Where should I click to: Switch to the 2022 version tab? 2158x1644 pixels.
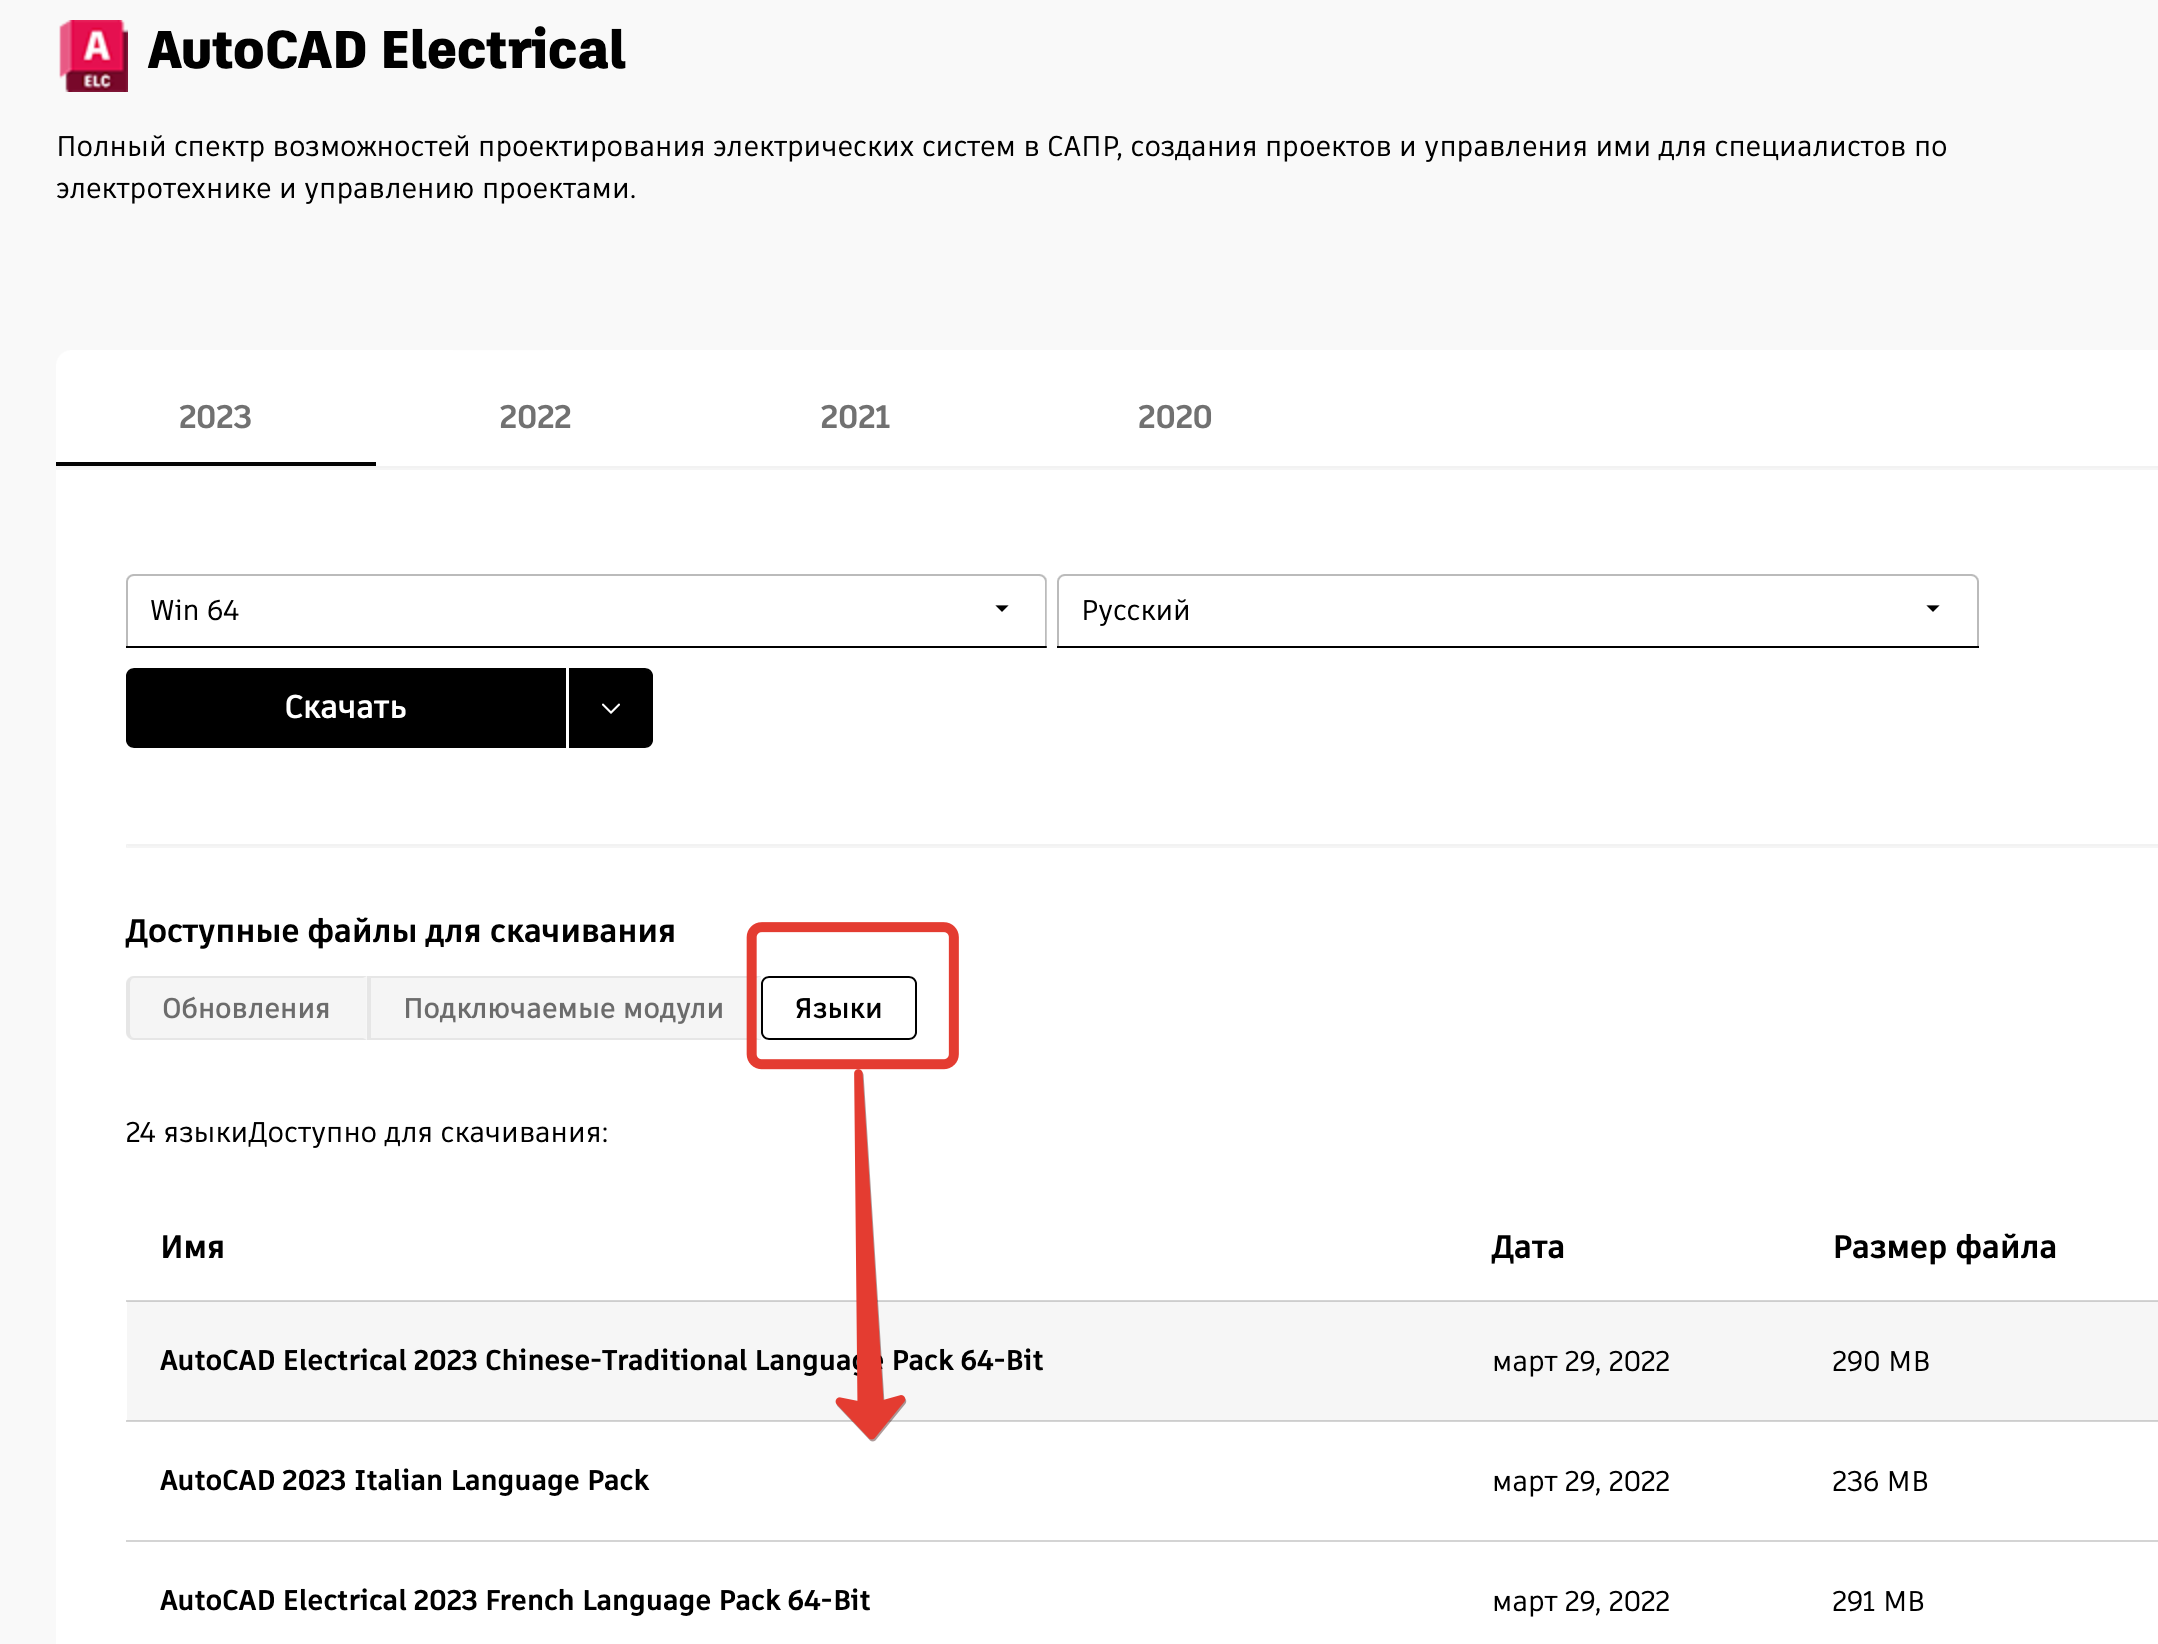tap(535, 417)
